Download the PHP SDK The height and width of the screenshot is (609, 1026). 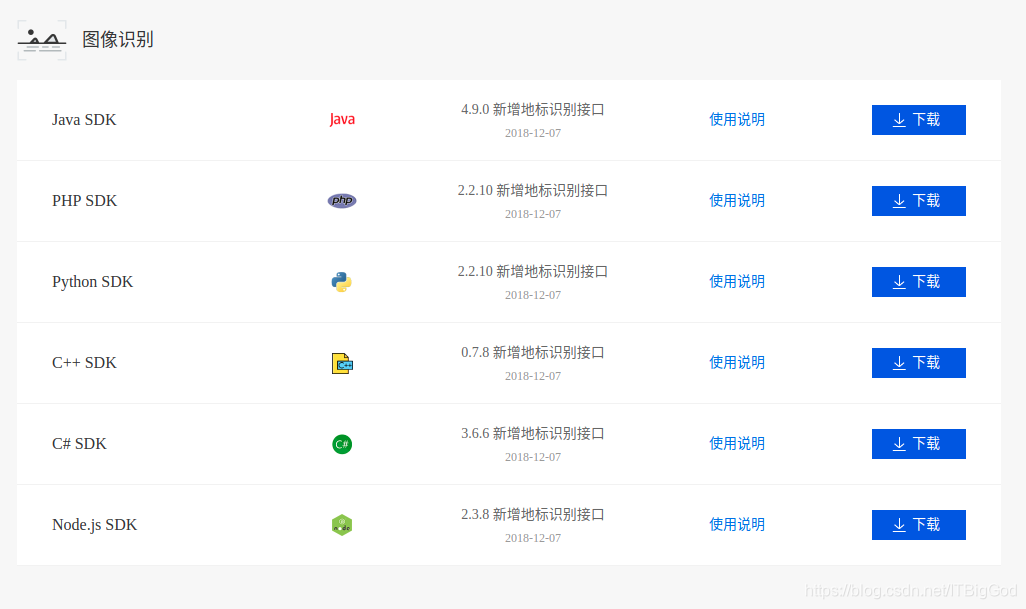918,200
